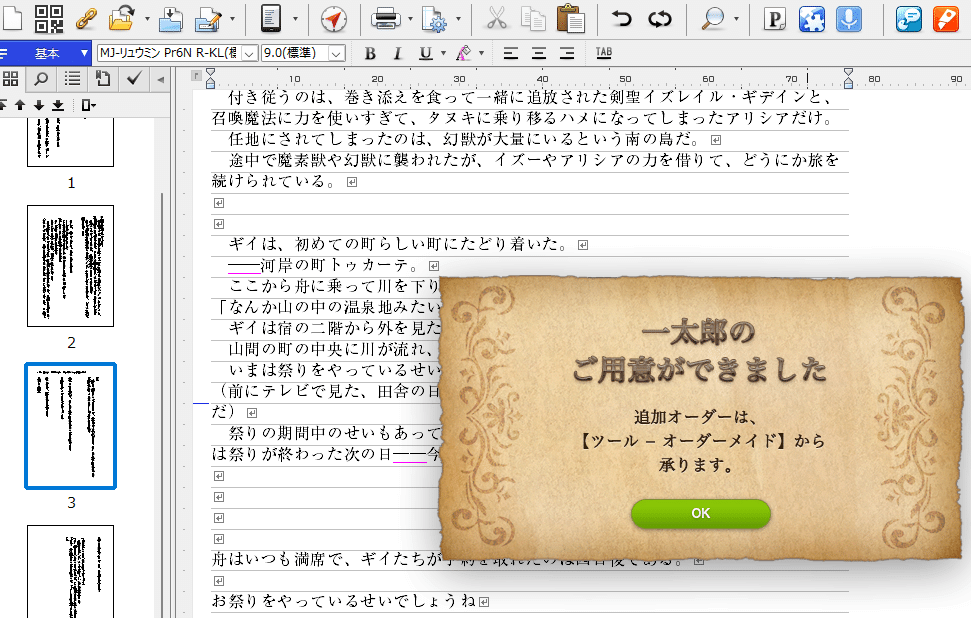971x618 pixels.
Task: Toggle bold formatting
Action: (370, 54)
